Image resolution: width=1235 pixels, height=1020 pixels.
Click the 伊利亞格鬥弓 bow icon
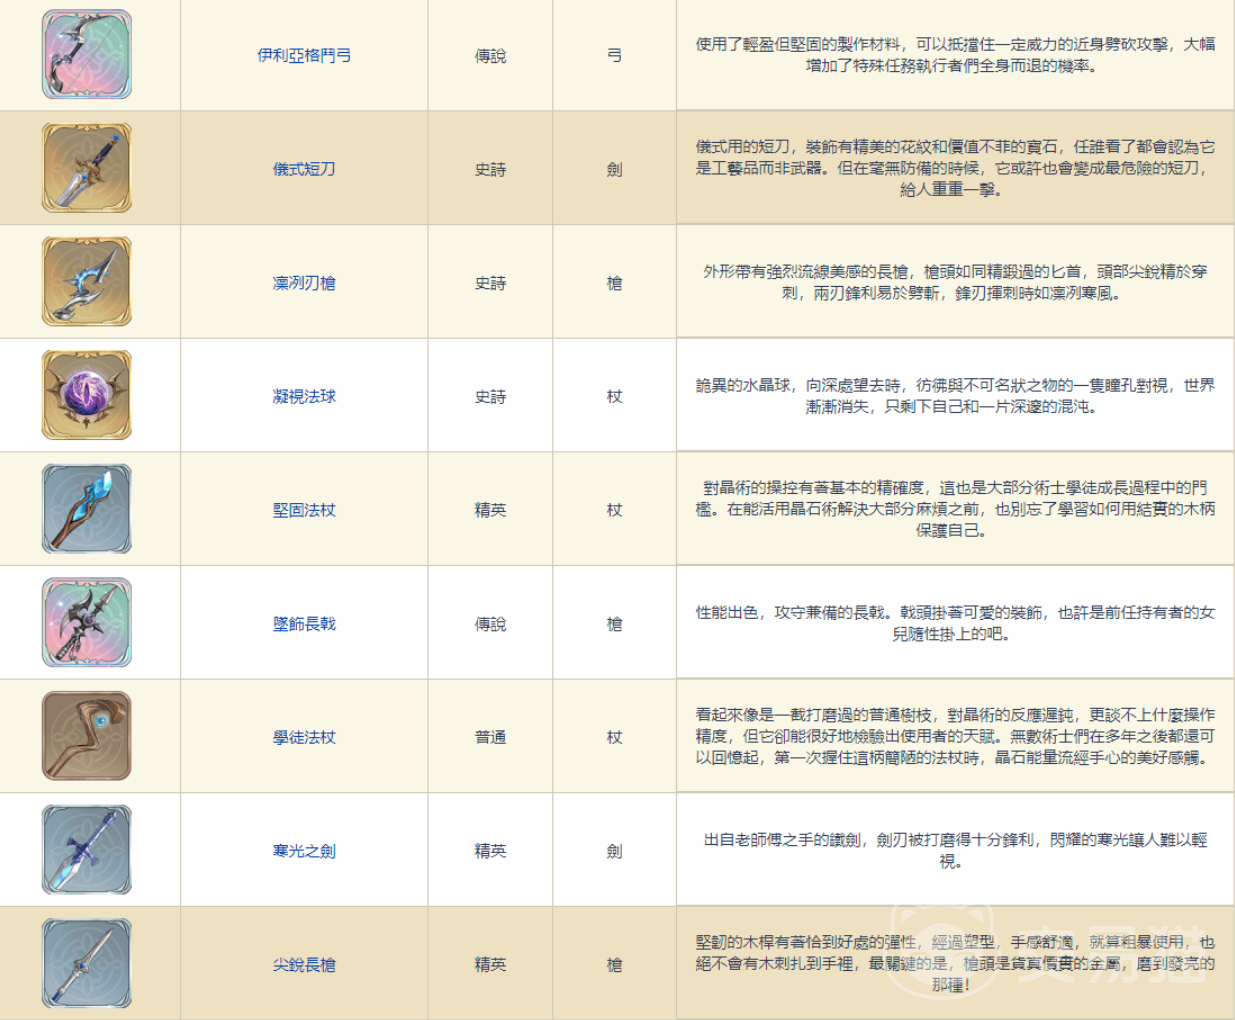pyautogui.click(x=87, y=55)
